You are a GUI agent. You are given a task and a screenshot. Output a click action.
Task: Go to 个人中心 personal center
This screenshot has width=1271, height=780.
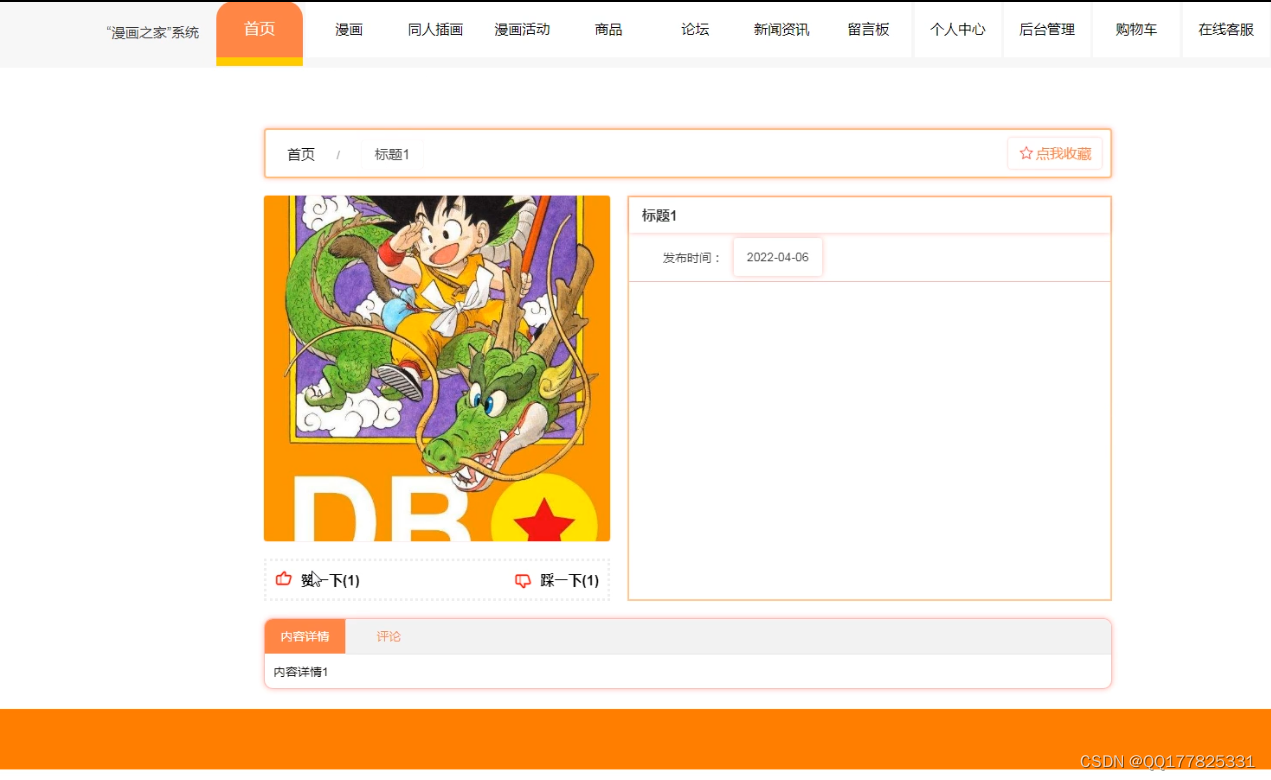(x=957, y=30)
